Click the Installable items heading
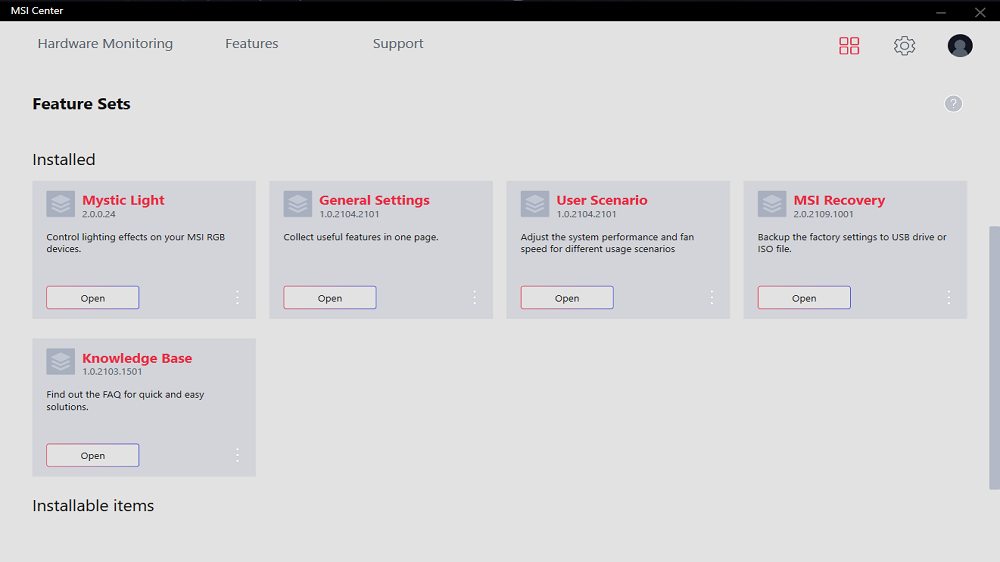 pos(93,505)
